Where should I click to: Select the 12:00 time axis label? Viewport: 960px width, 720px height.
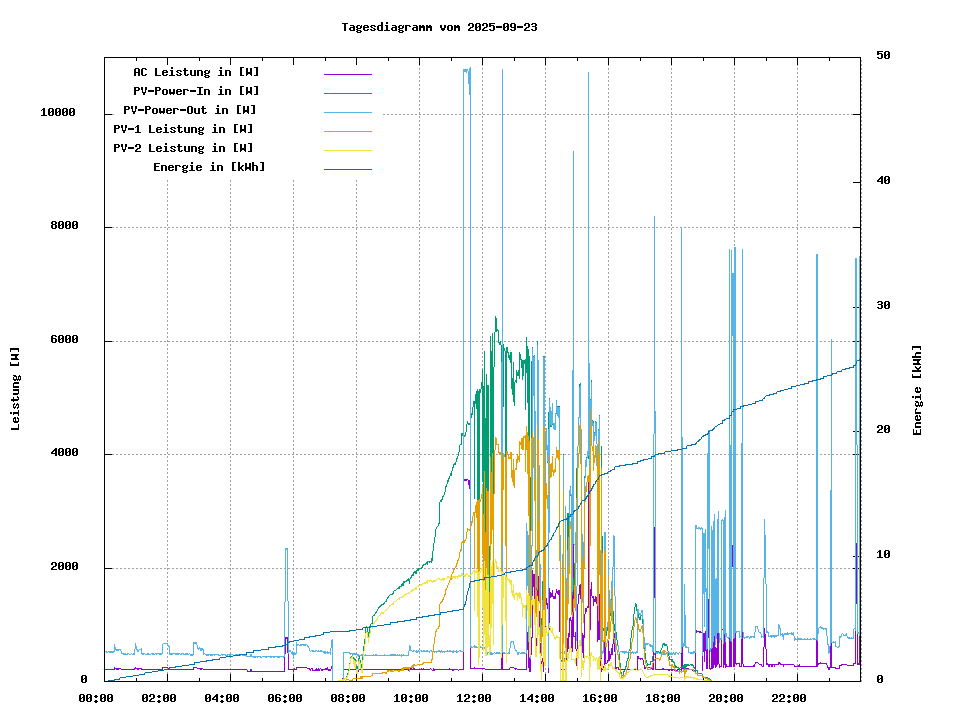tap(478, 698)
